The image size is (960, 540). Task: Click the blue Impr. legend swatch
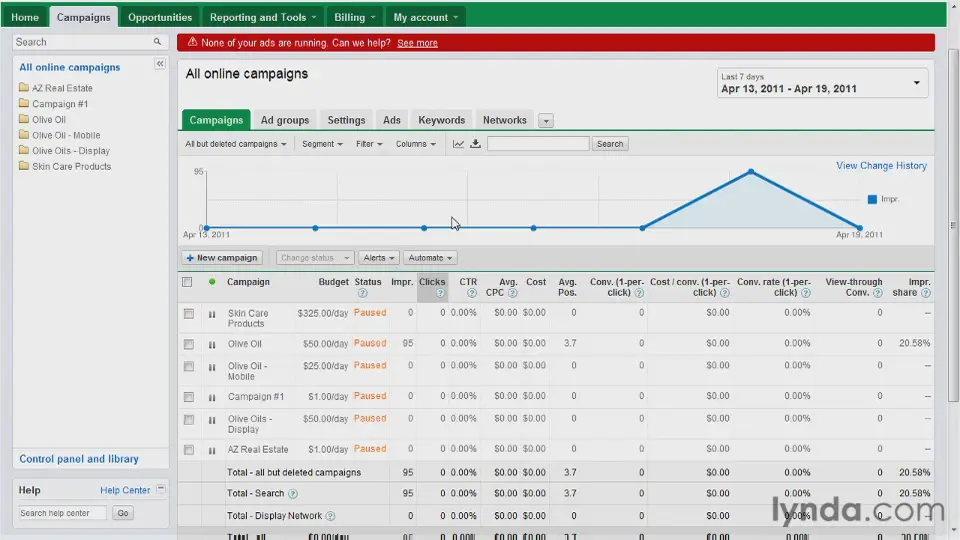click(x=872, y=199)
